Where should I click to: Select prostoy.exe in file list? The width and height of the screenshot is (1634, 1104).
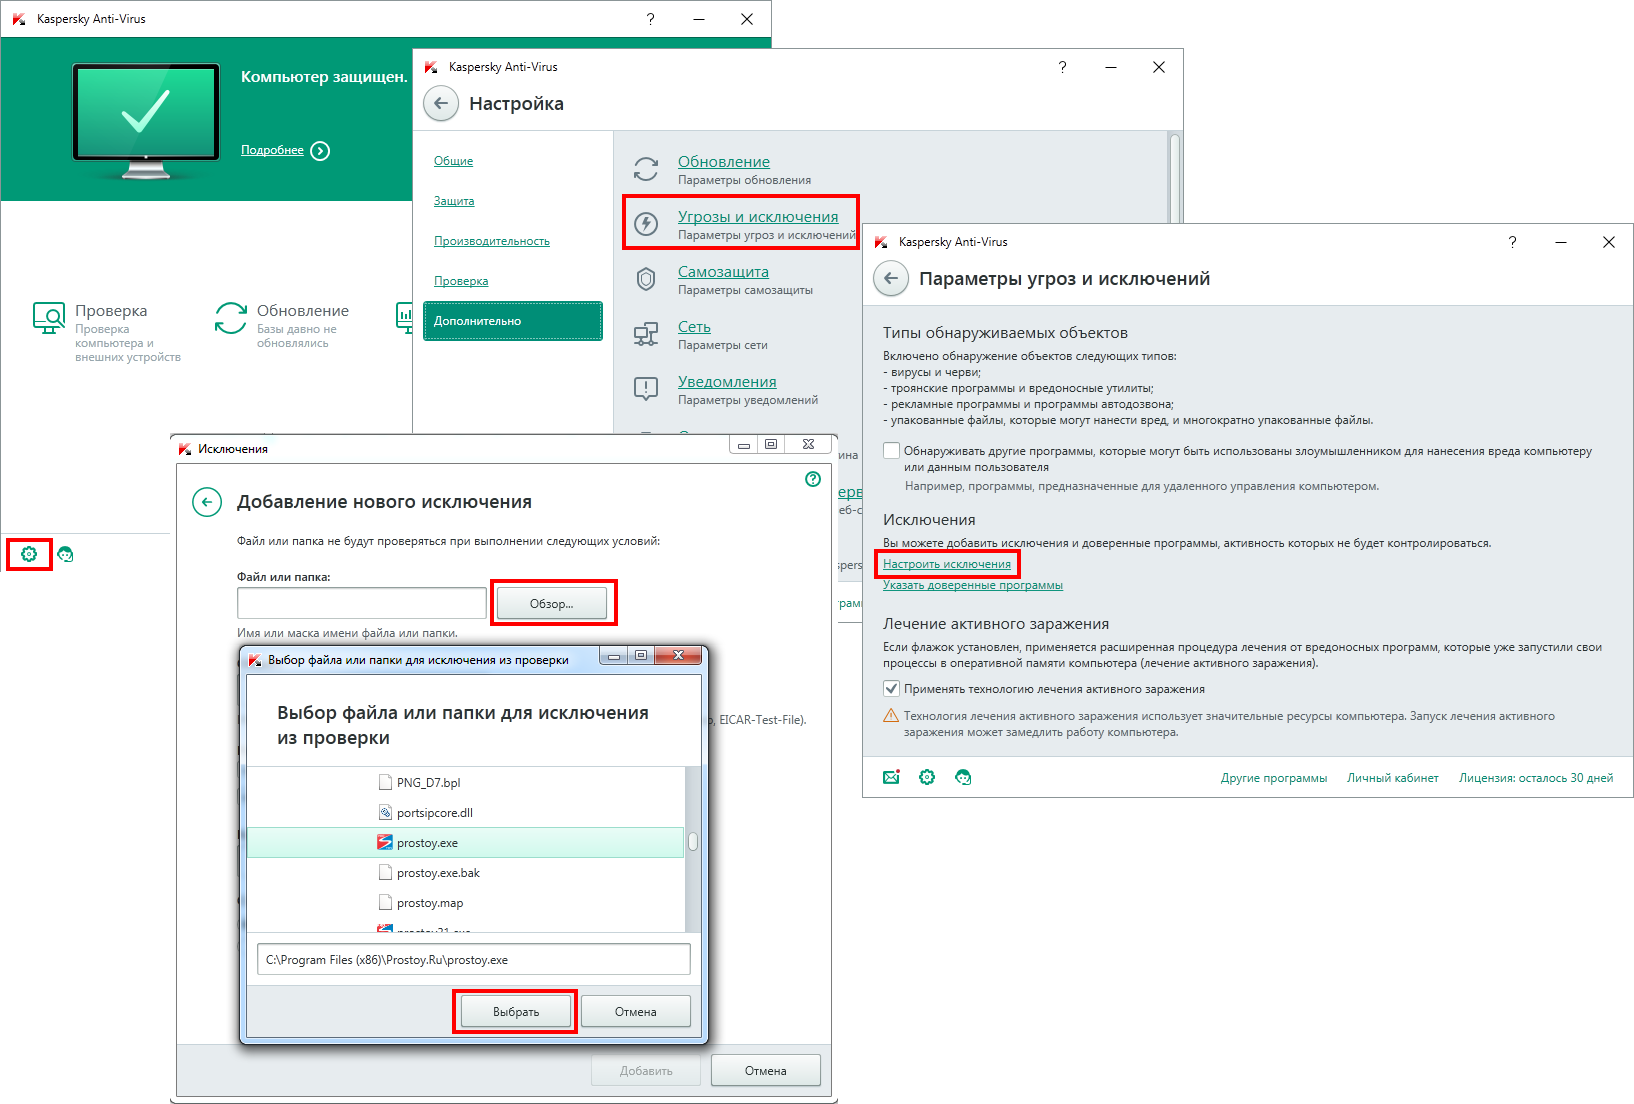click(427, 843)
